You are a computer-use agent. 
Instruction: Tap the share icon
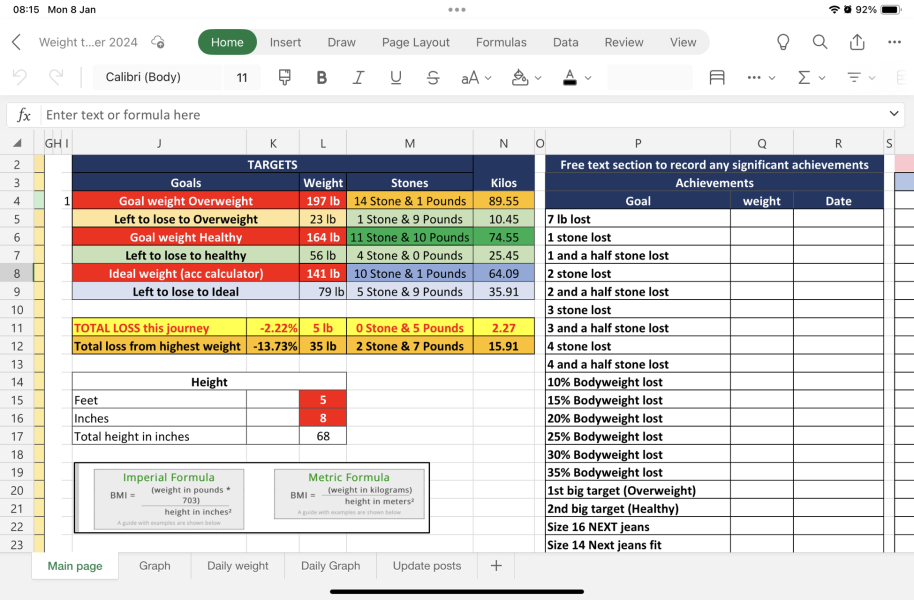857,42
